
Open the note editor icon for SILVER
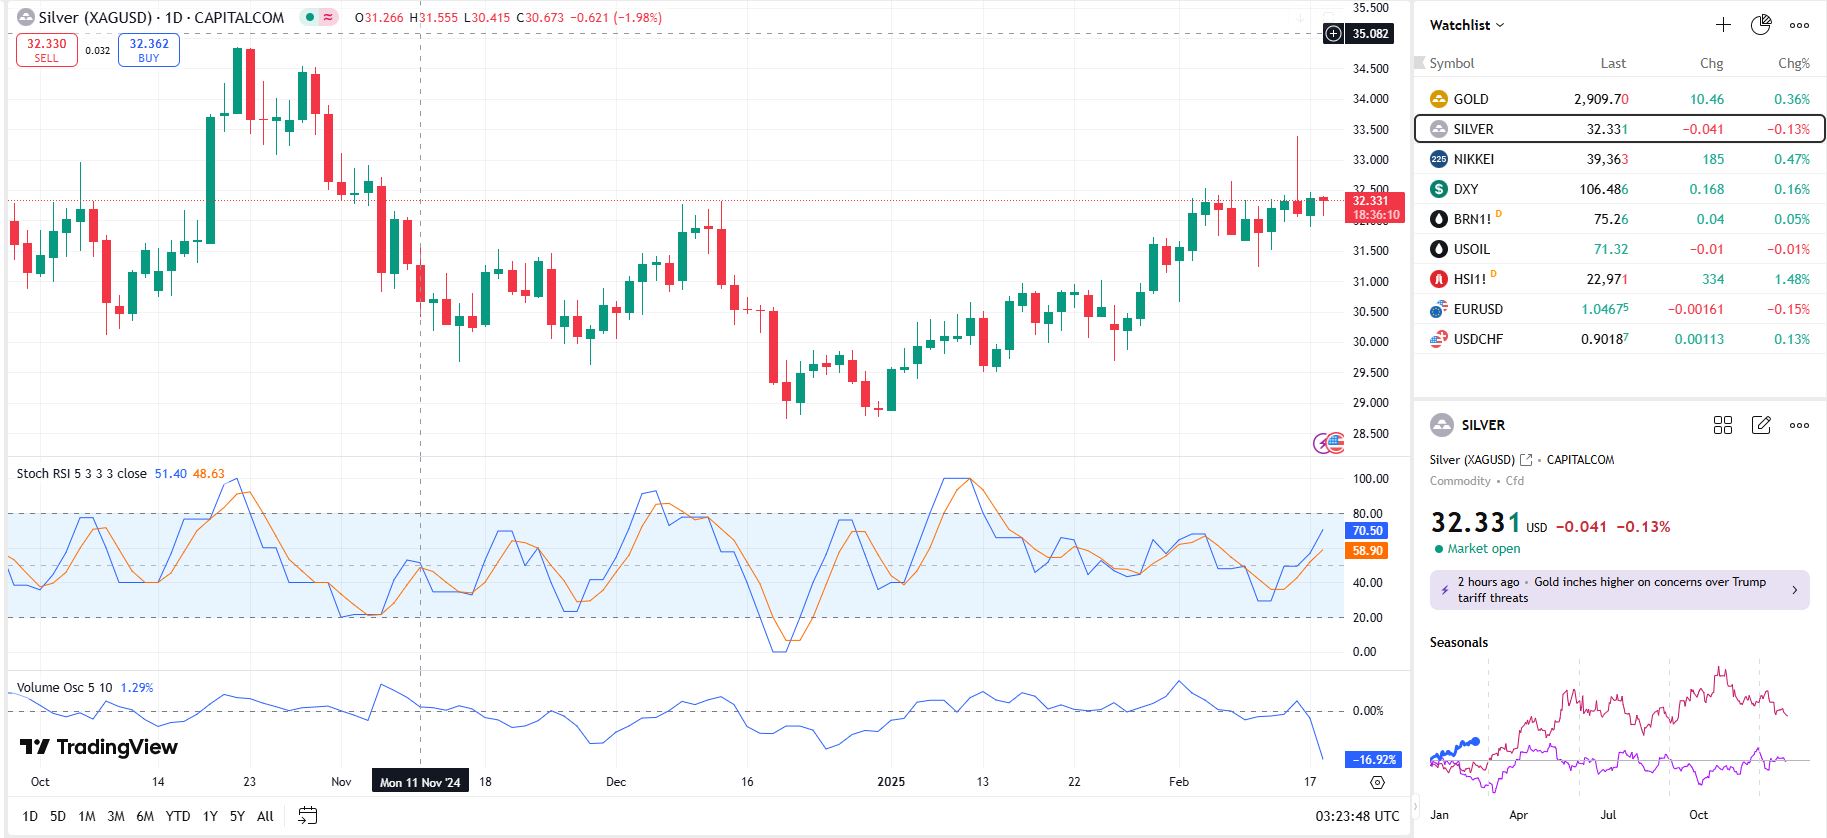1761,425
